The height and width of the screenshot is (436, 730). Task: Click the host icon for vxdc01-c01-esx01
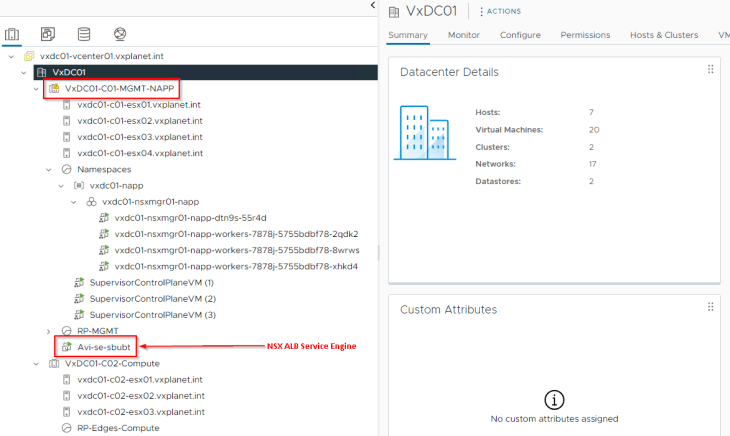point(67,105)
